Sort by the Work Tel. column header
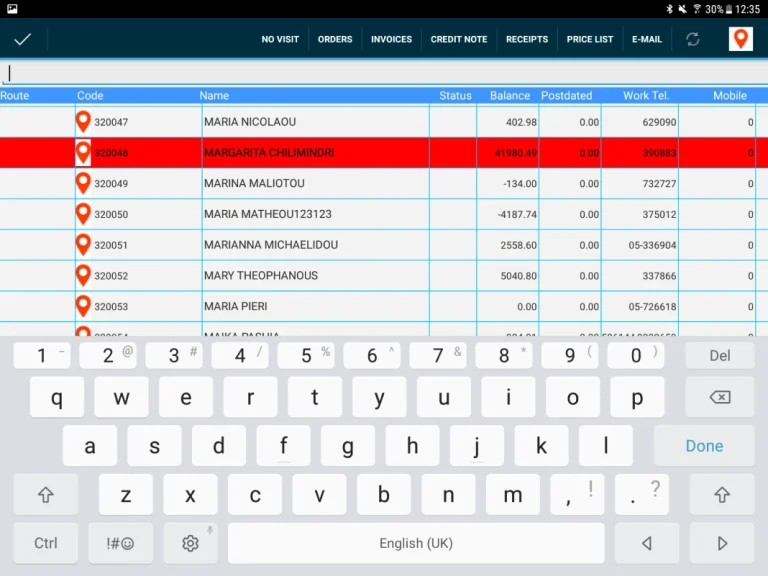The width and height of the screenshot is (768, 576). [x=646, y=96]
